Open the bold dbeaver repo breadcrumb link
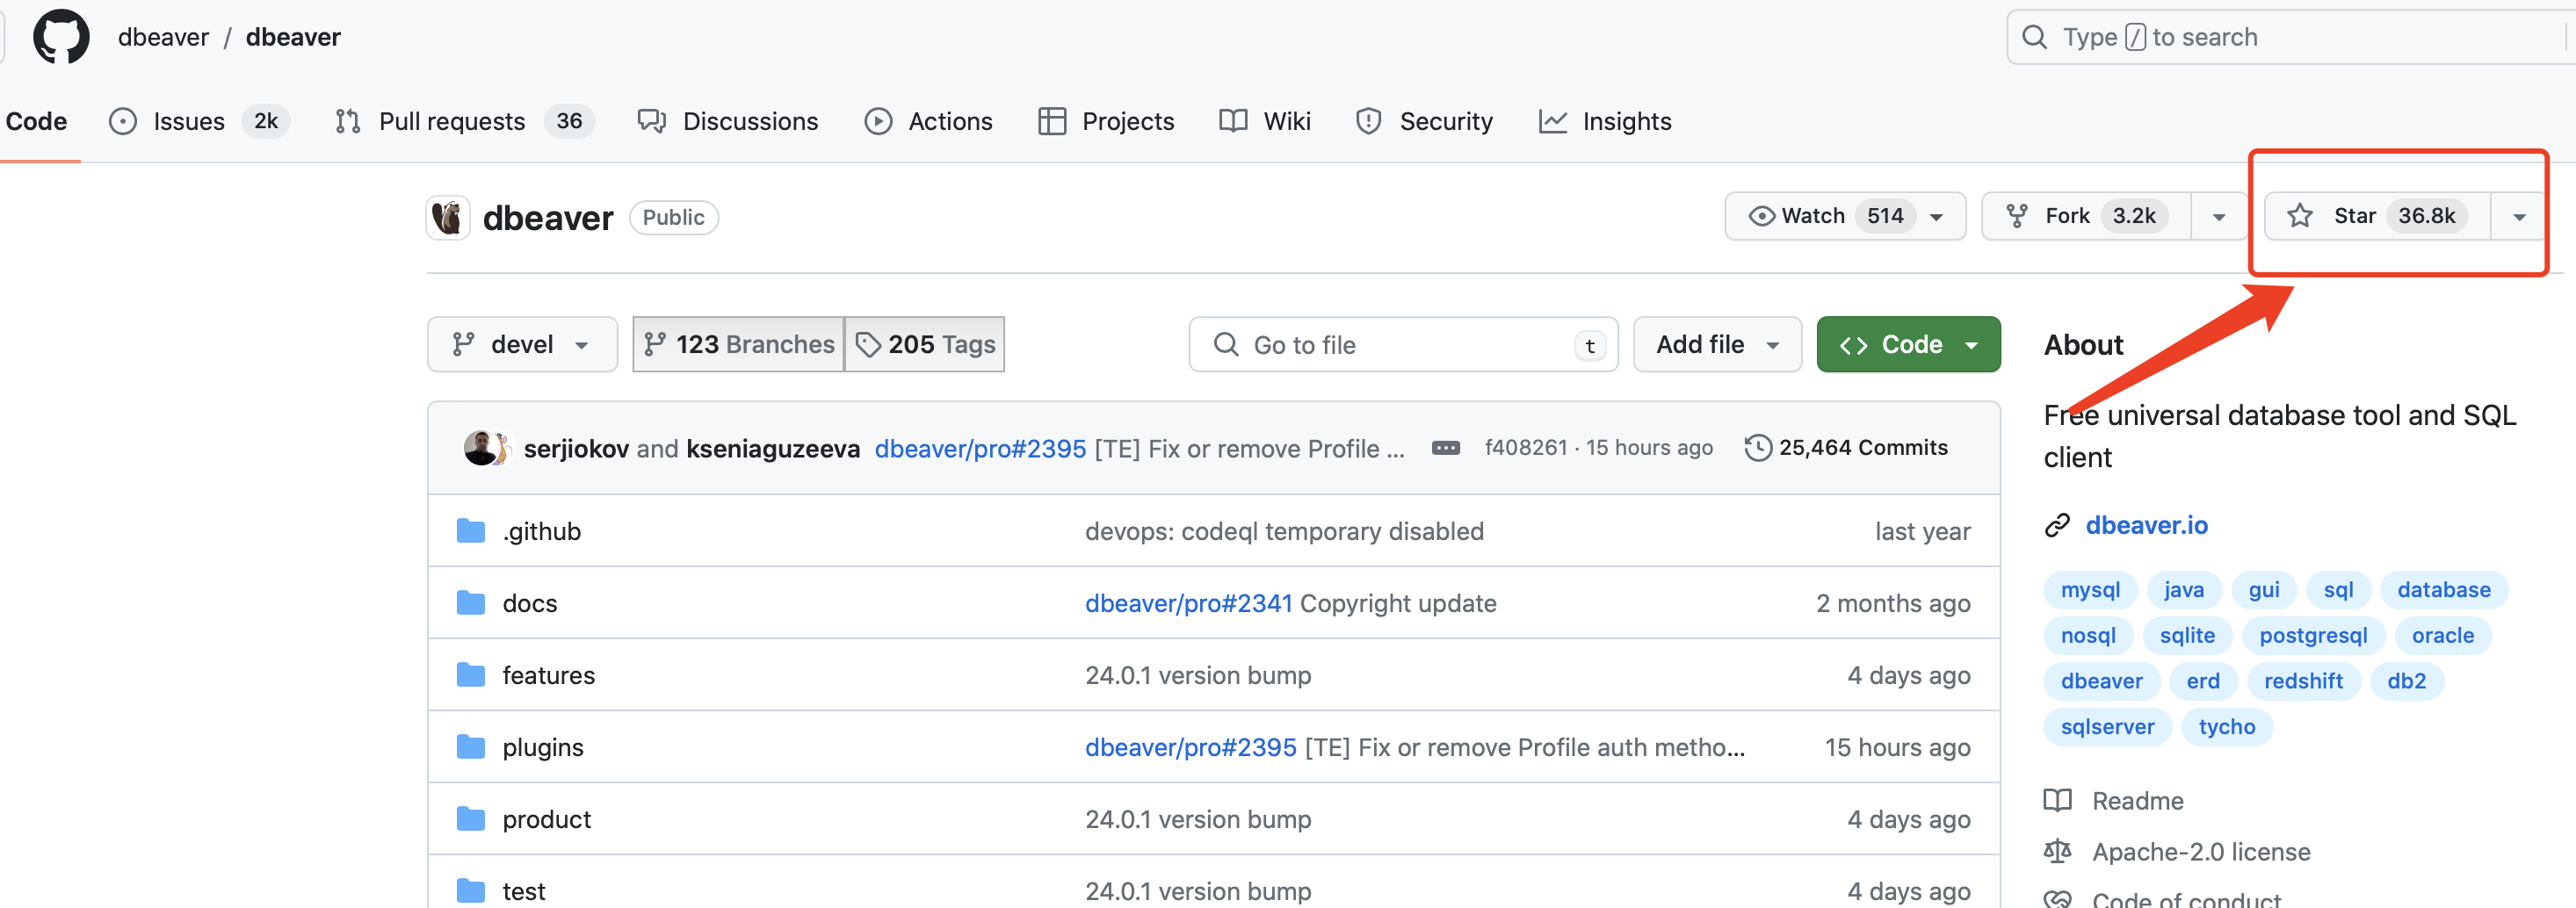 pos(293,37)
